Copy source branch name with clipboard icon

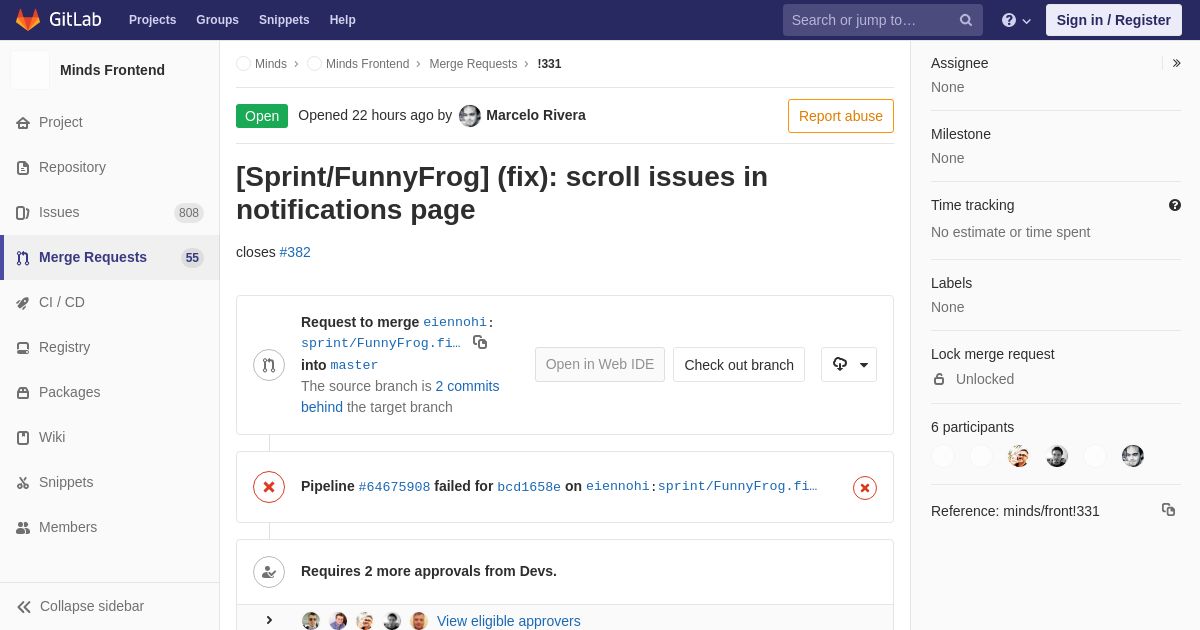point(480,342)
